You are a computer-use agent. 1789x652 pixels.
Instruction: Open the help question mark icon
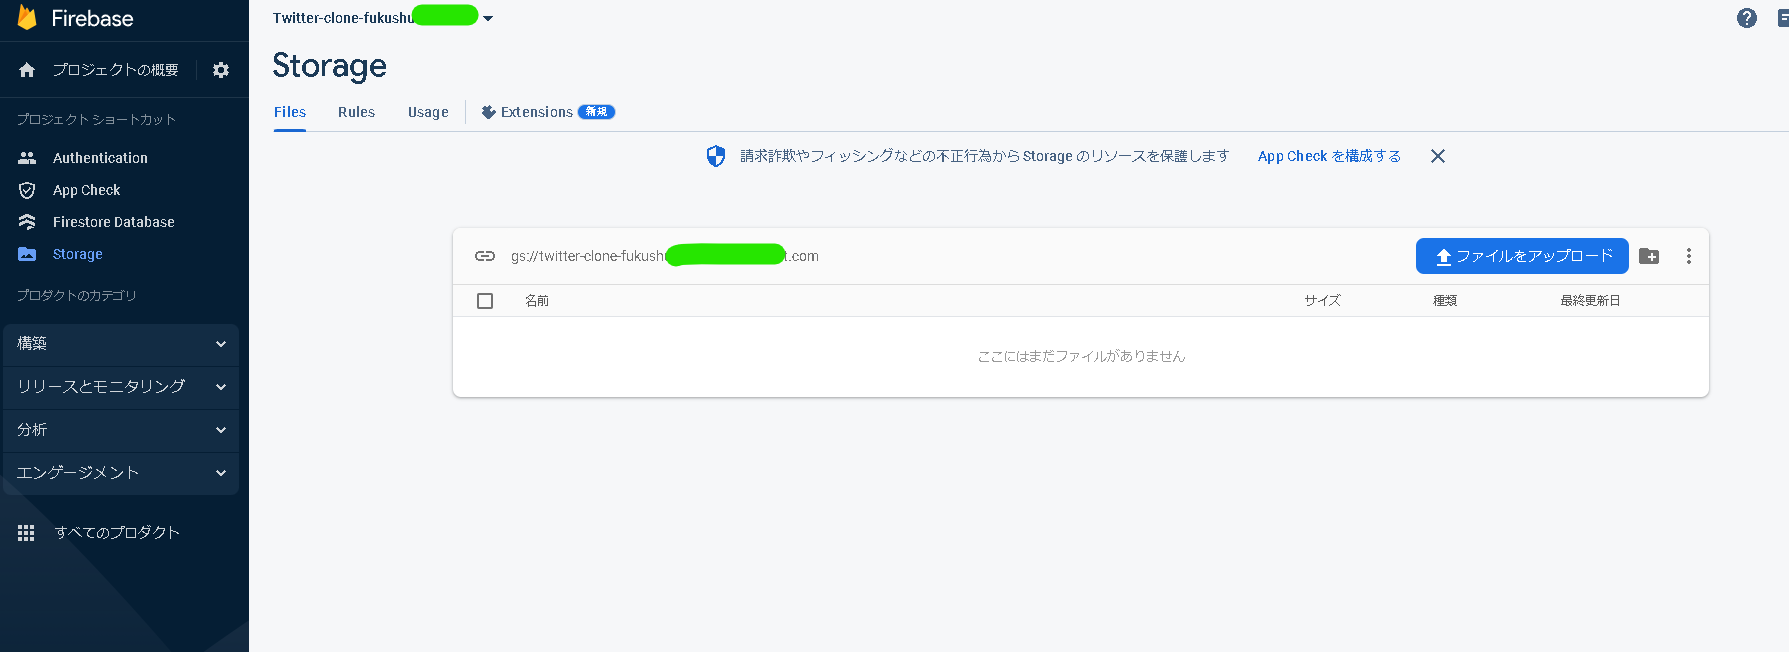tap(1747, 18)
